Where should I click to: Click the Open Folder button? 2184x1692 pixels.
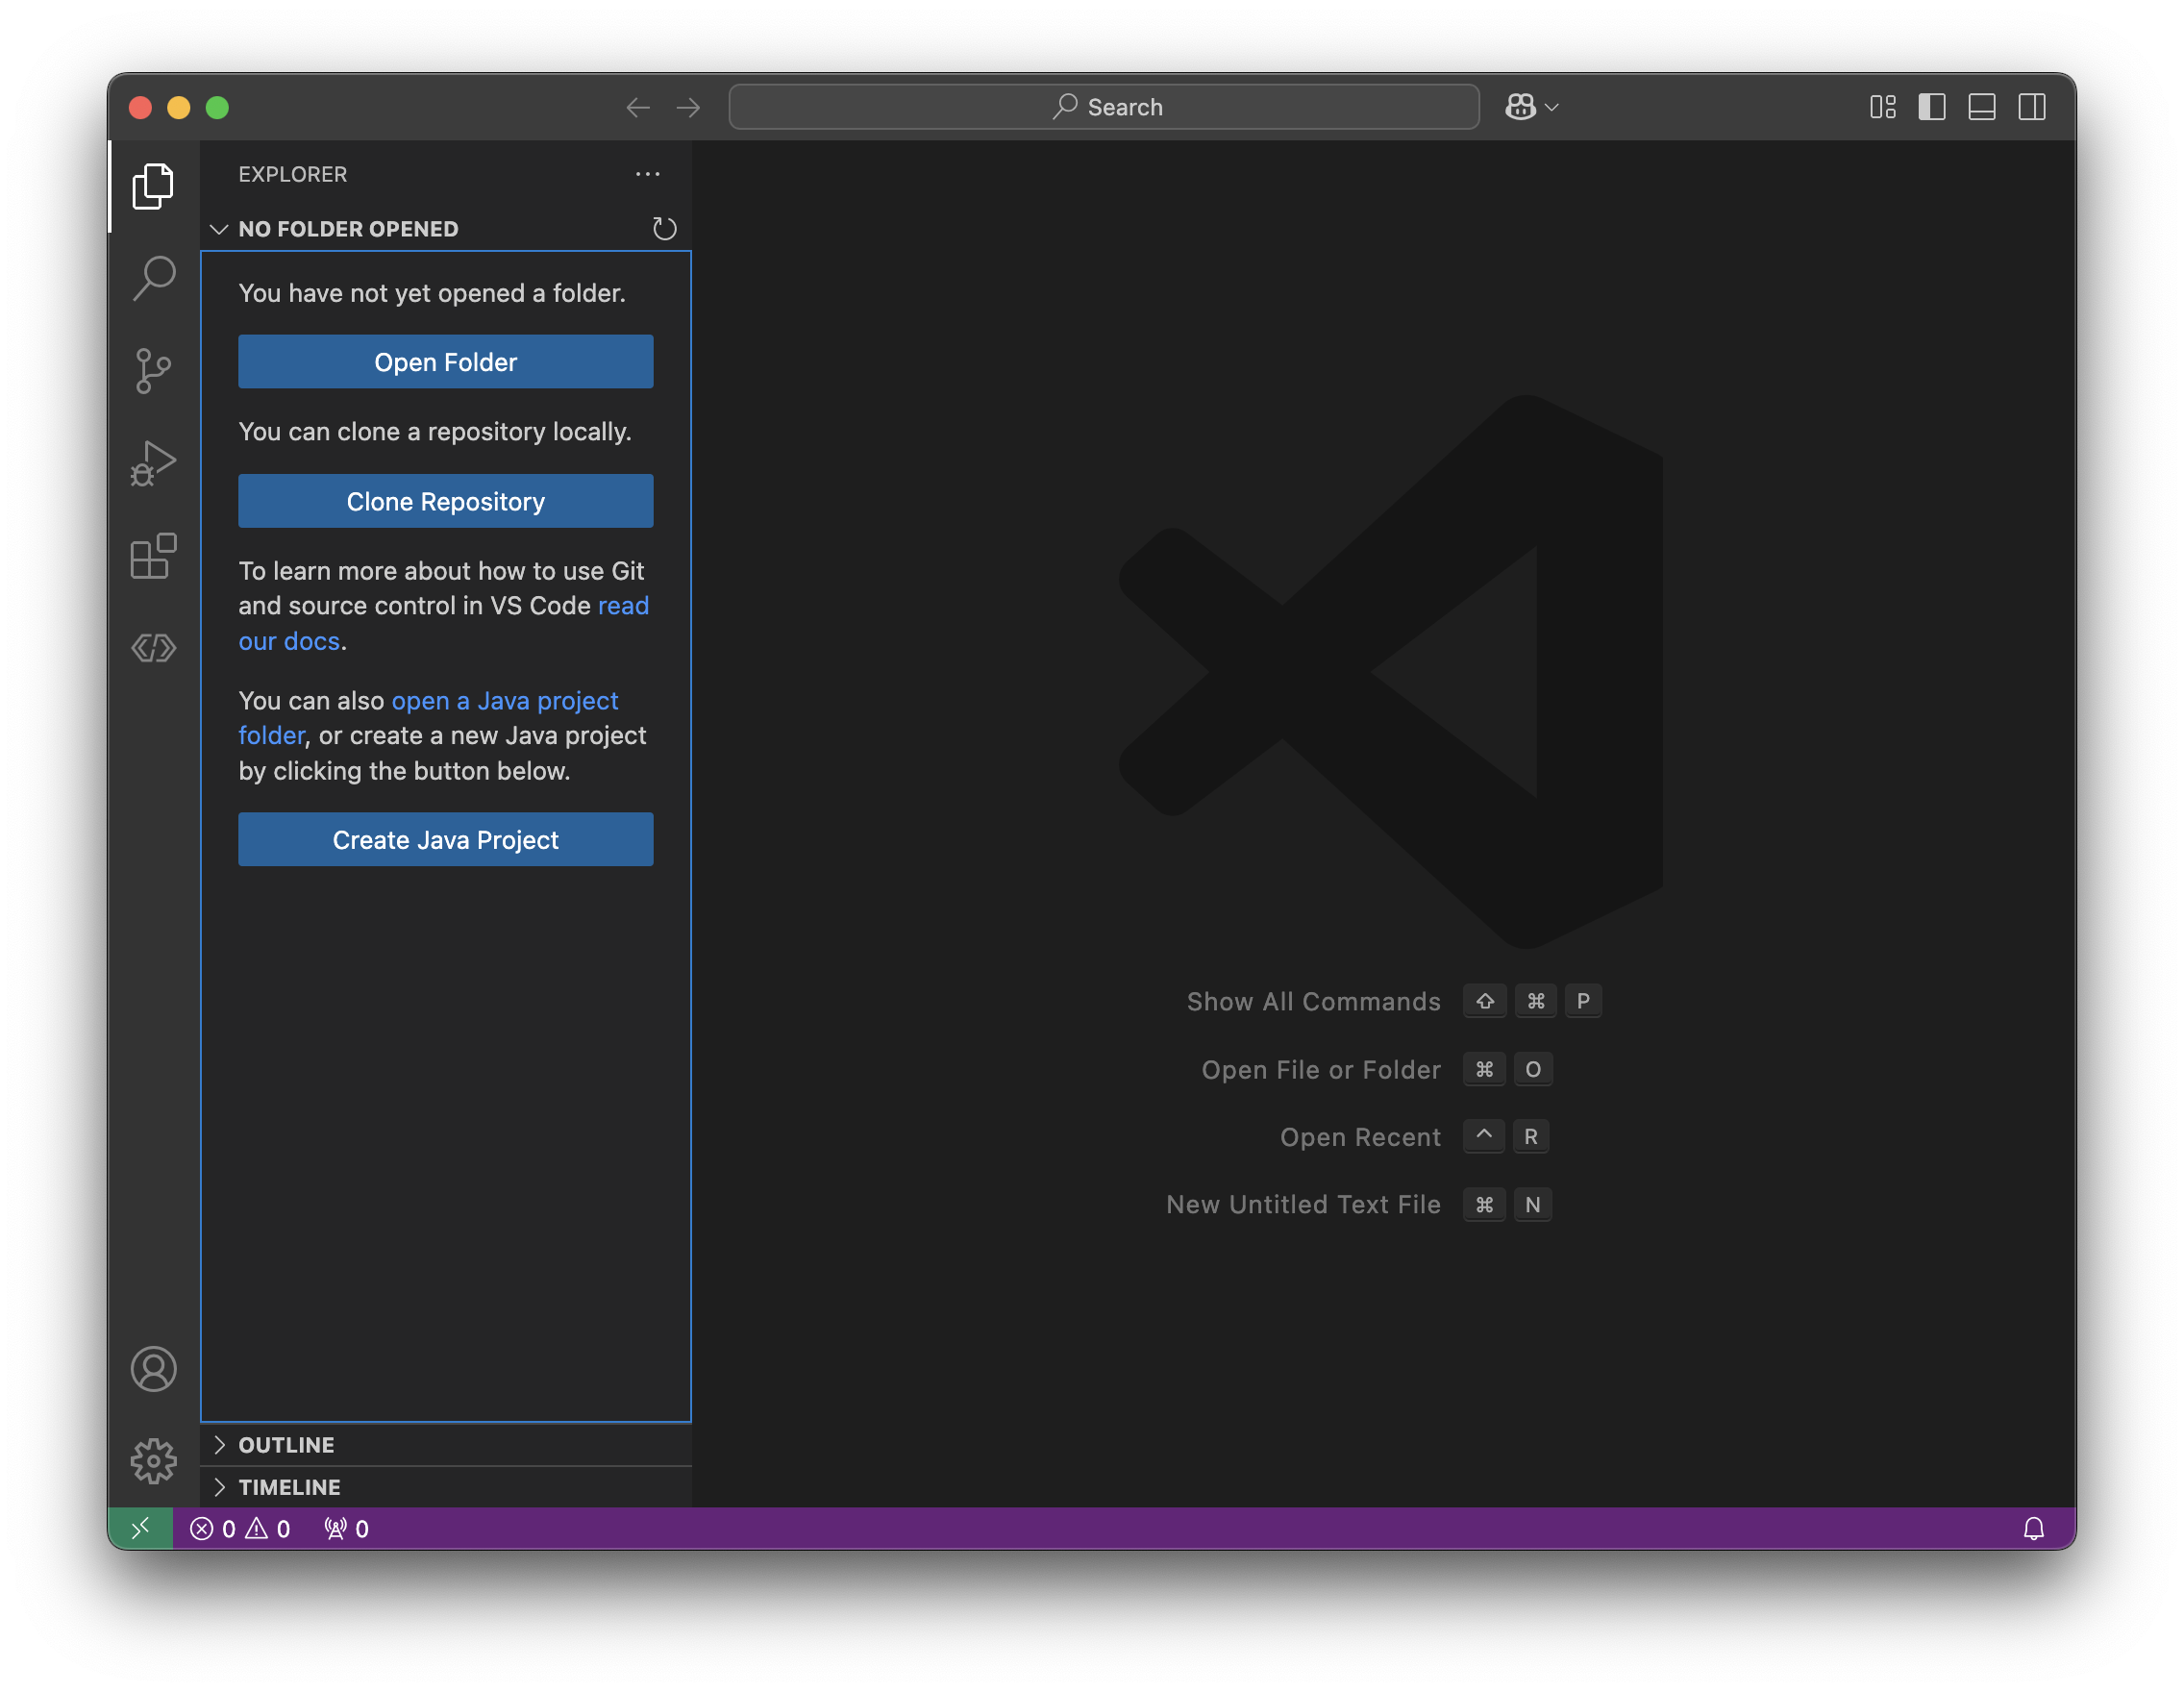coord(445,362)
